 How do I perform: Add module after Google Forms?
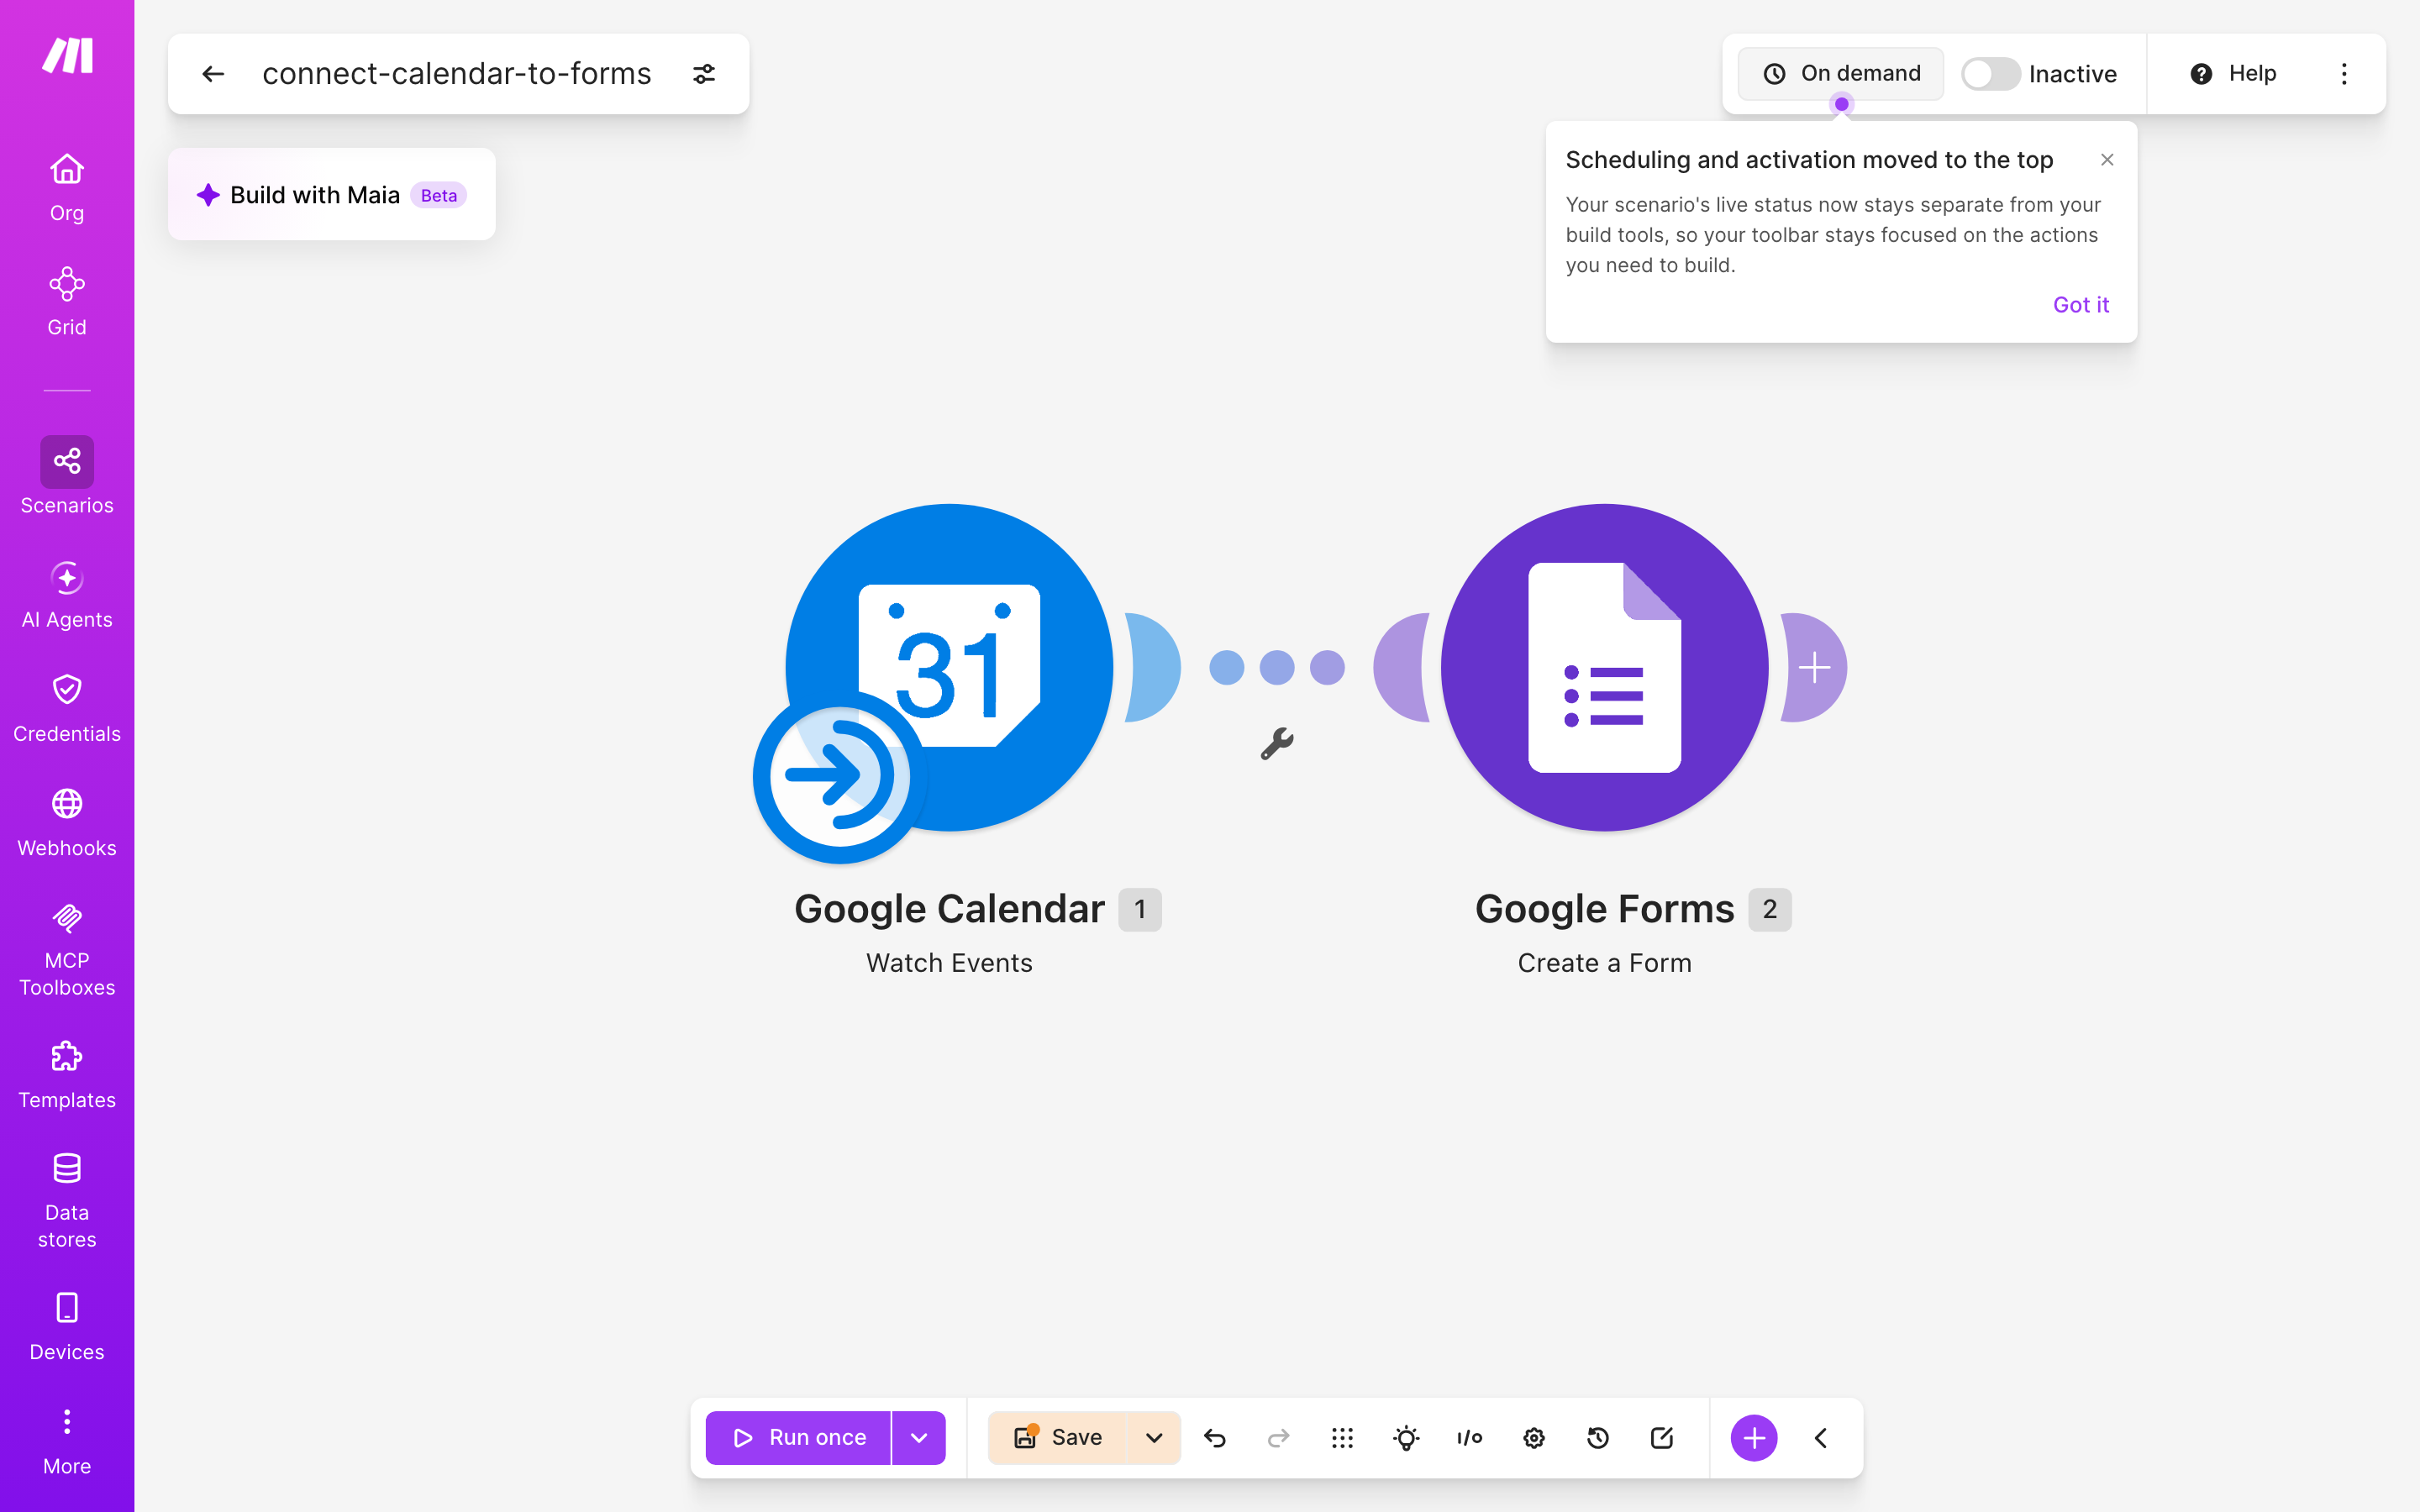coord(1815,668)
